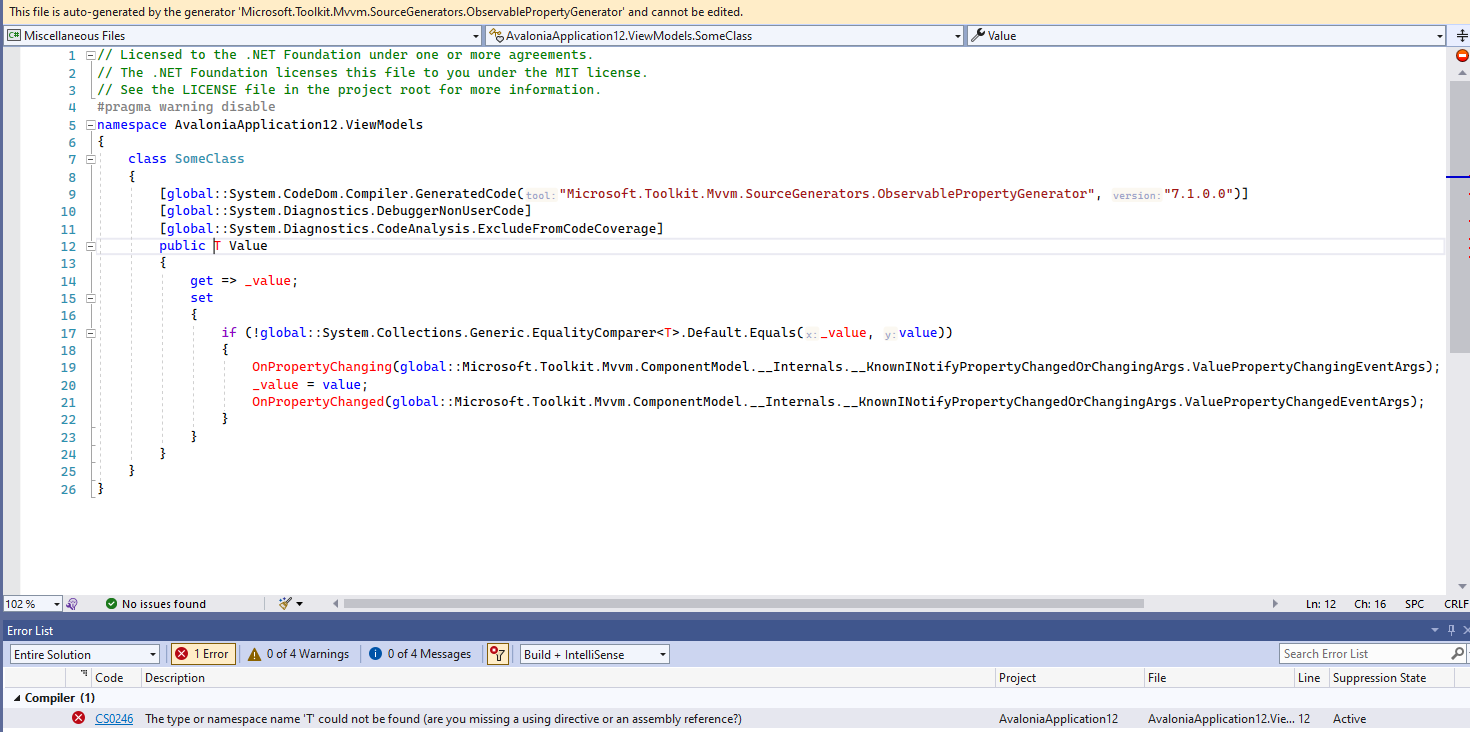The image size is (1470, 732).
Task: Sort errors by the Line column header
Action: click(1310, 677)
